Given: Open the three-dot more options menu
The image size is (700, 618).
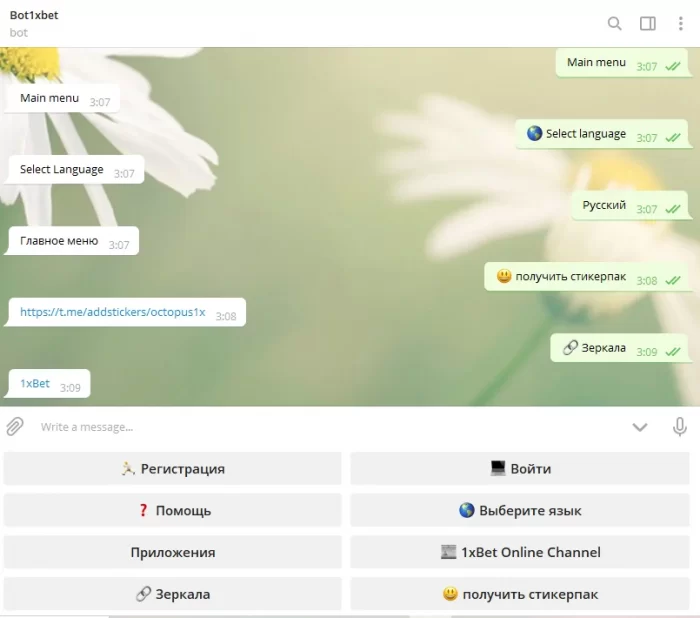Looking at the screenshot, I should (x=680, y=23).
